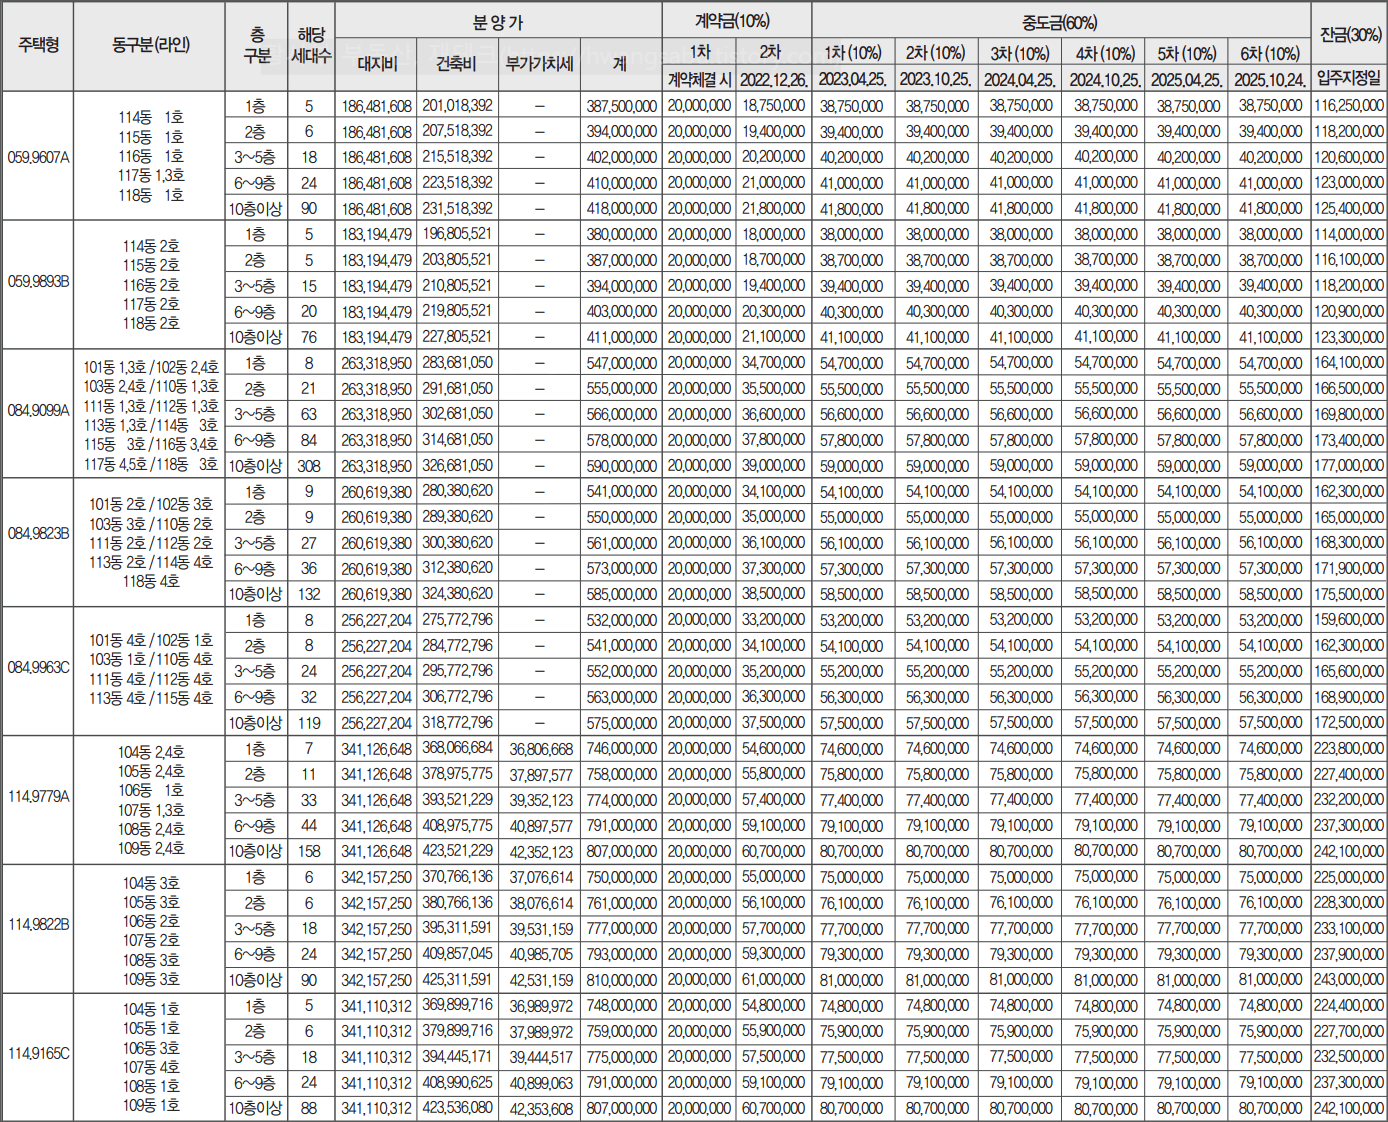Select housing type 114.9779A
The width and height of the screenshot is (1388, 1122).
38,797
